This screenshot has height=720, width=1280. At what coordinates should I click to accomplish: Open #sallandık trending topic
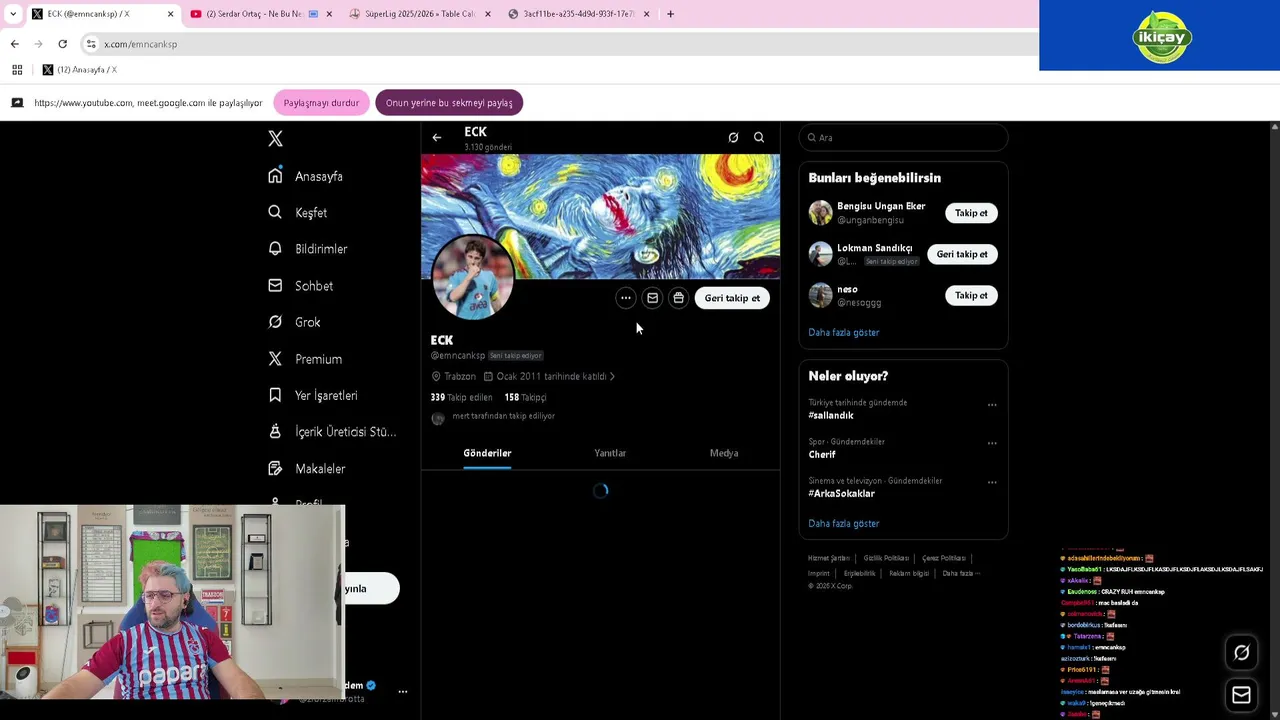point(831,415)
